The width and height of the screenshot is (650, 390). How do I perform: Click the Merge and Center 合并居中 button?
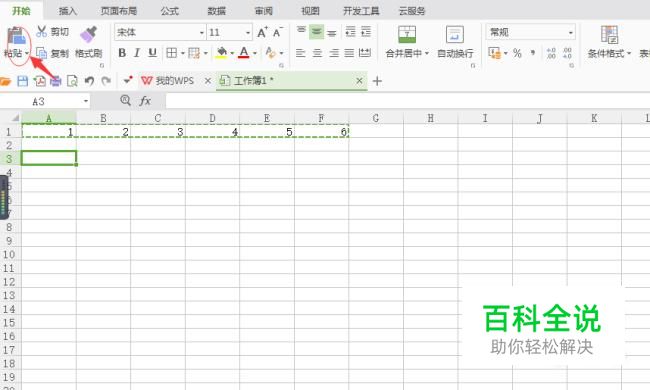point(407,42)
